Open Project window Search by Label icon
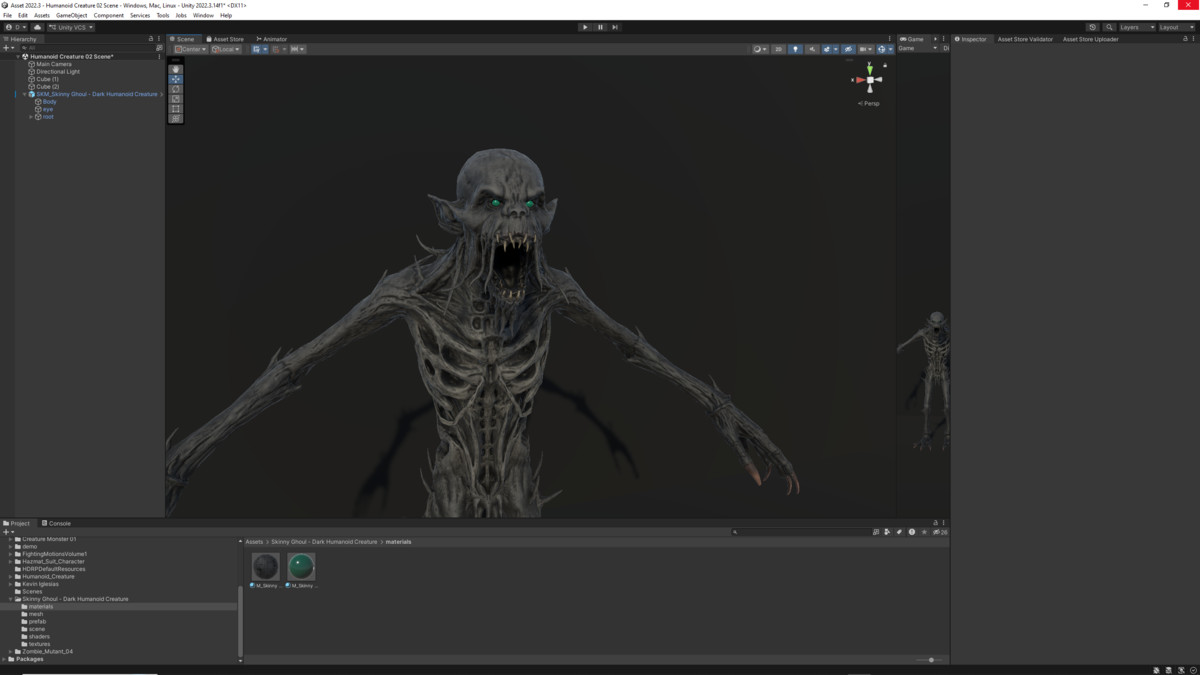This screenshot has height=675, width=1200. click(899, 532)
